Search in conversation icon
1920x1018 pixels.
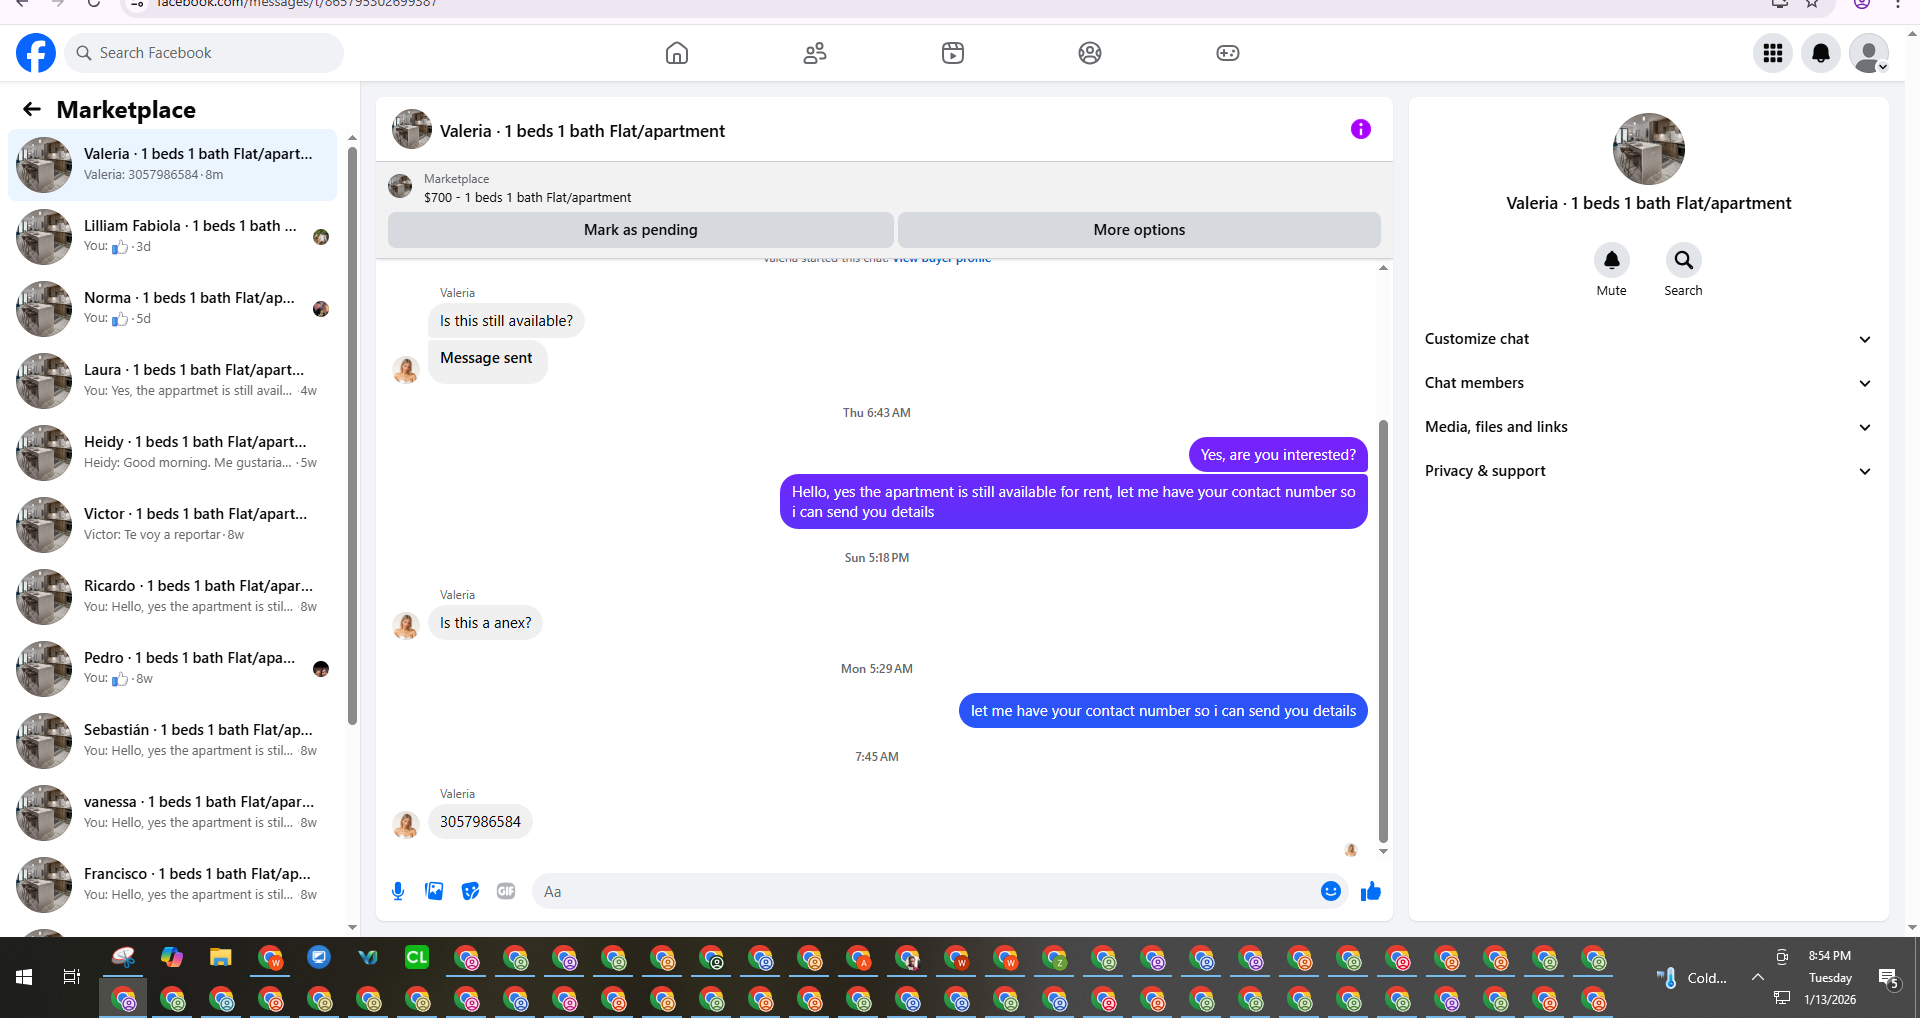point(1684,260)
